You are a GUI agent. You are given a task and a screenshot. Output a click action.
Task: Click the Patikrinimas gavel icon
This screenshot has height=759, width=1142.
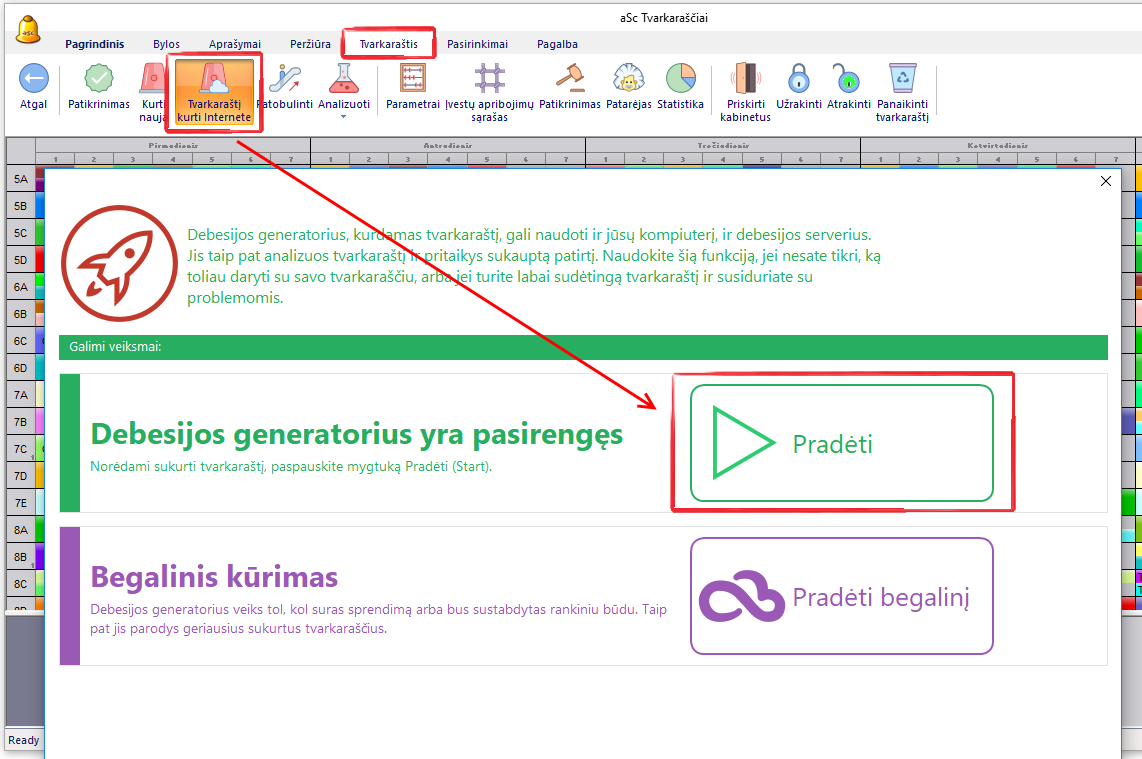[x=569, y=79]
